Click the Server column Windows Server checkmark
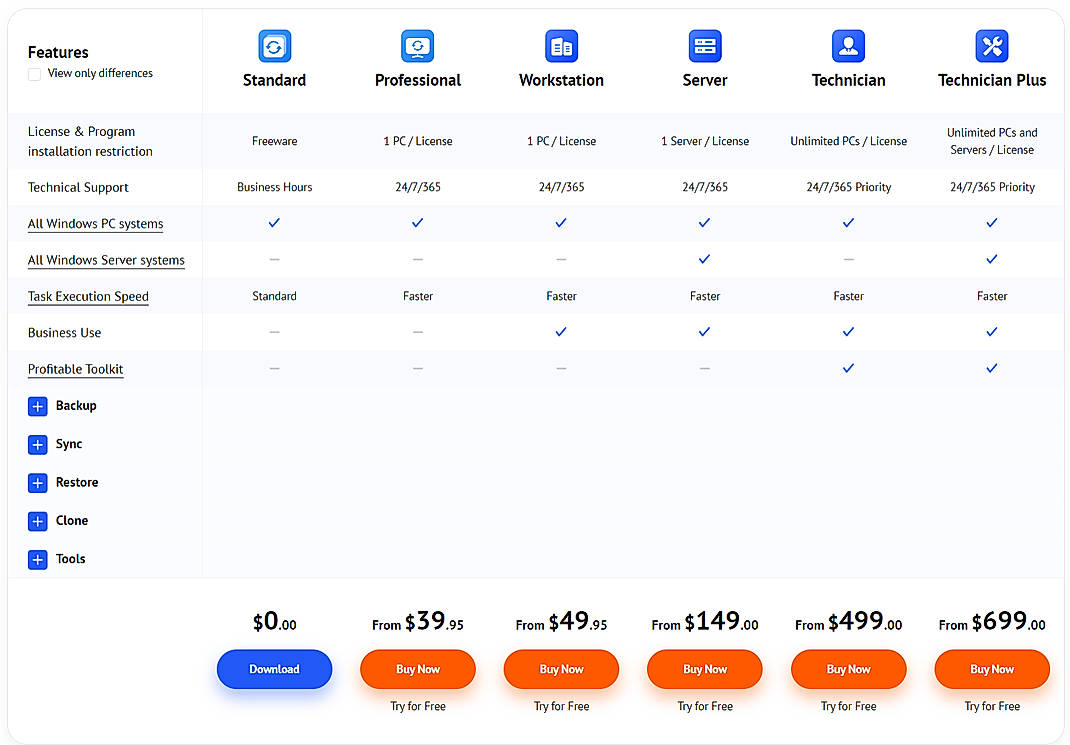 (x=705, y=259)
